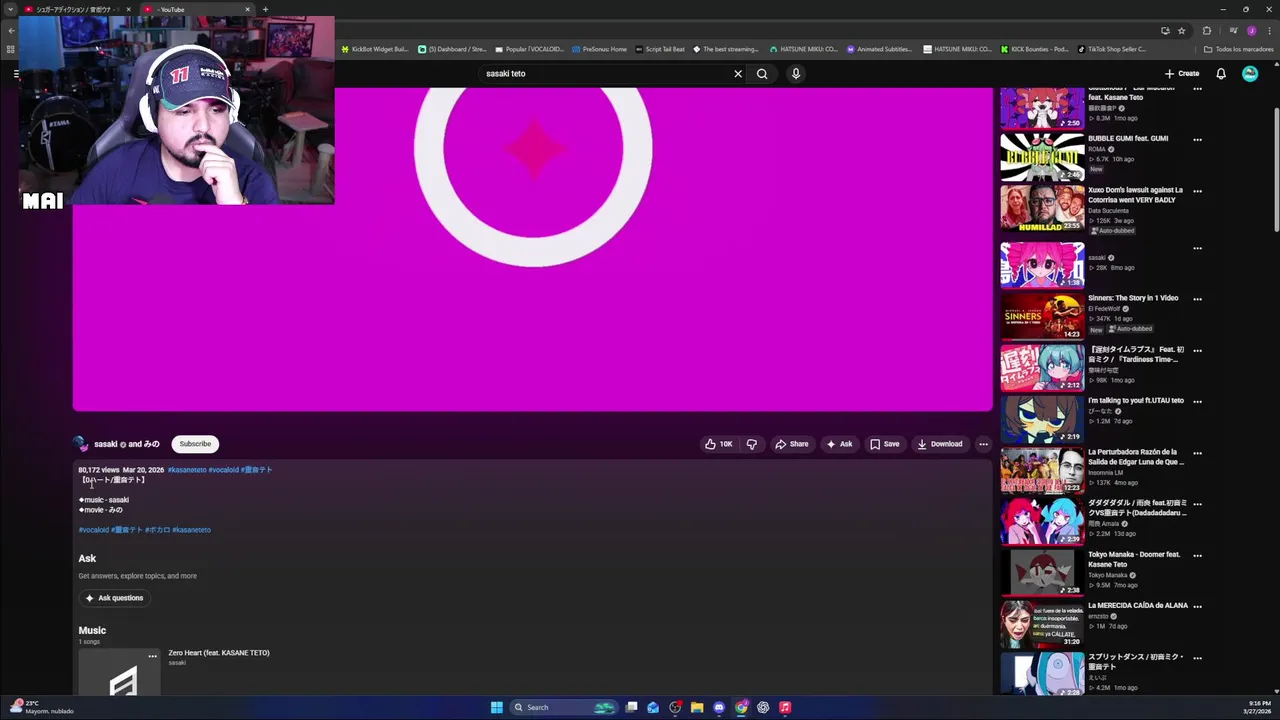Click the Share button
Image resolution: width=1280 pixels, height=720 pixels.
(x=791, y=444)
